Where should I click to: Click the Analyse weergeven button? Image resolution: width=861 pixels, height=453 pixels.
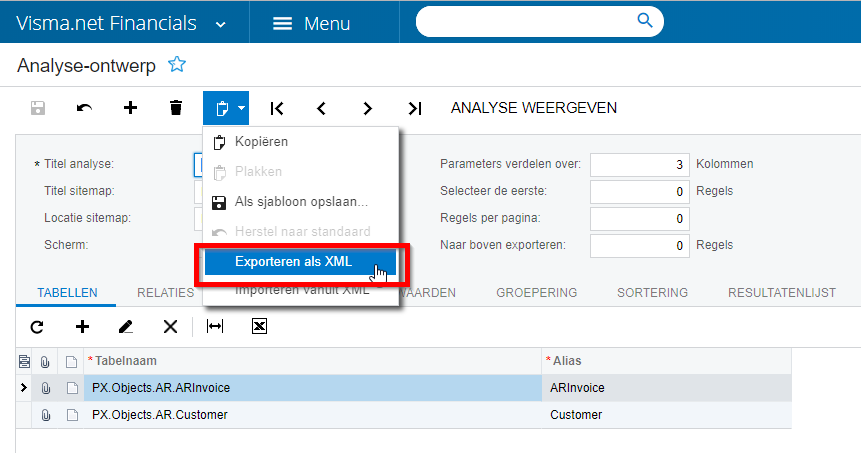click(x=534, y=108)
